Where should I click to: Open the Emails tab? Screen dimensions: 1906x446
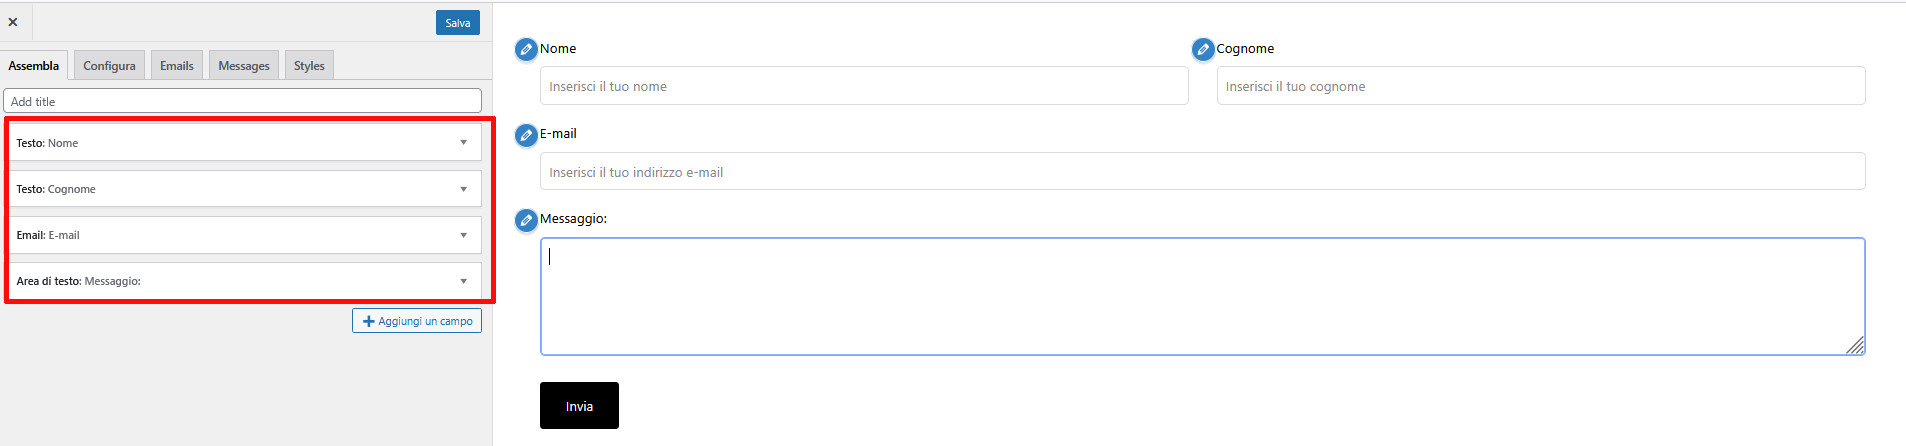click(x=177, y=65)
